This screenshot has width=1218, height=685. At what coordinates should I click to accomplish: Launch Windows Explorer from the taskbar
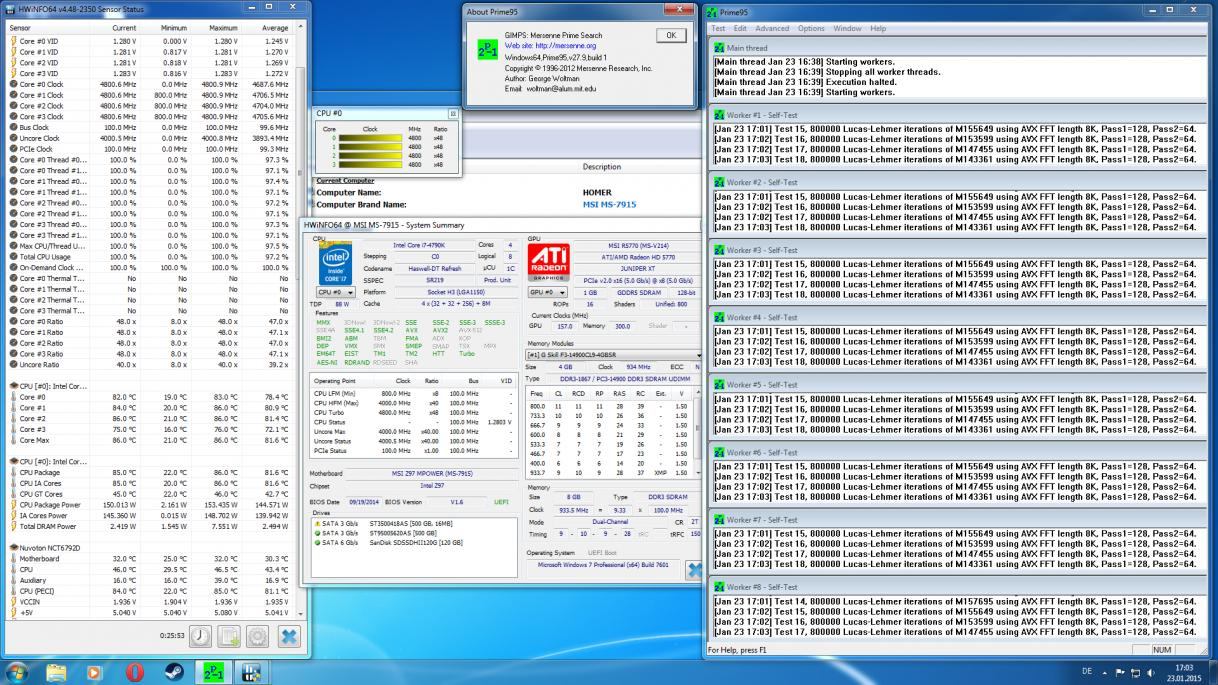click(56, 672)
